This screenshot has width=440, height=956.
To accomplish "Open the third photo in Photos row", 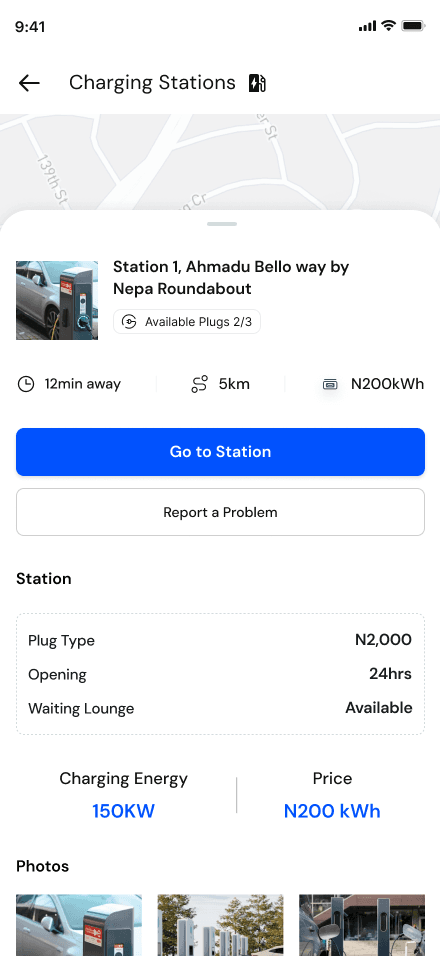I will [x=361, y=925].
